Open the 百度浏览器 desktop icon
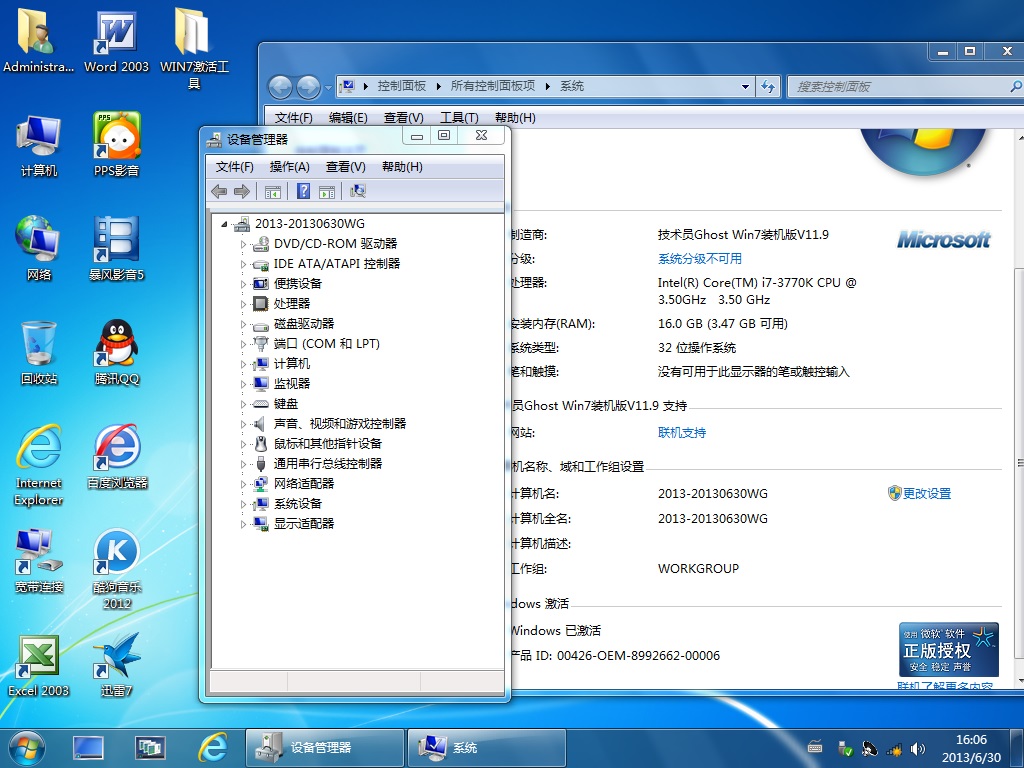 [118, 456]
